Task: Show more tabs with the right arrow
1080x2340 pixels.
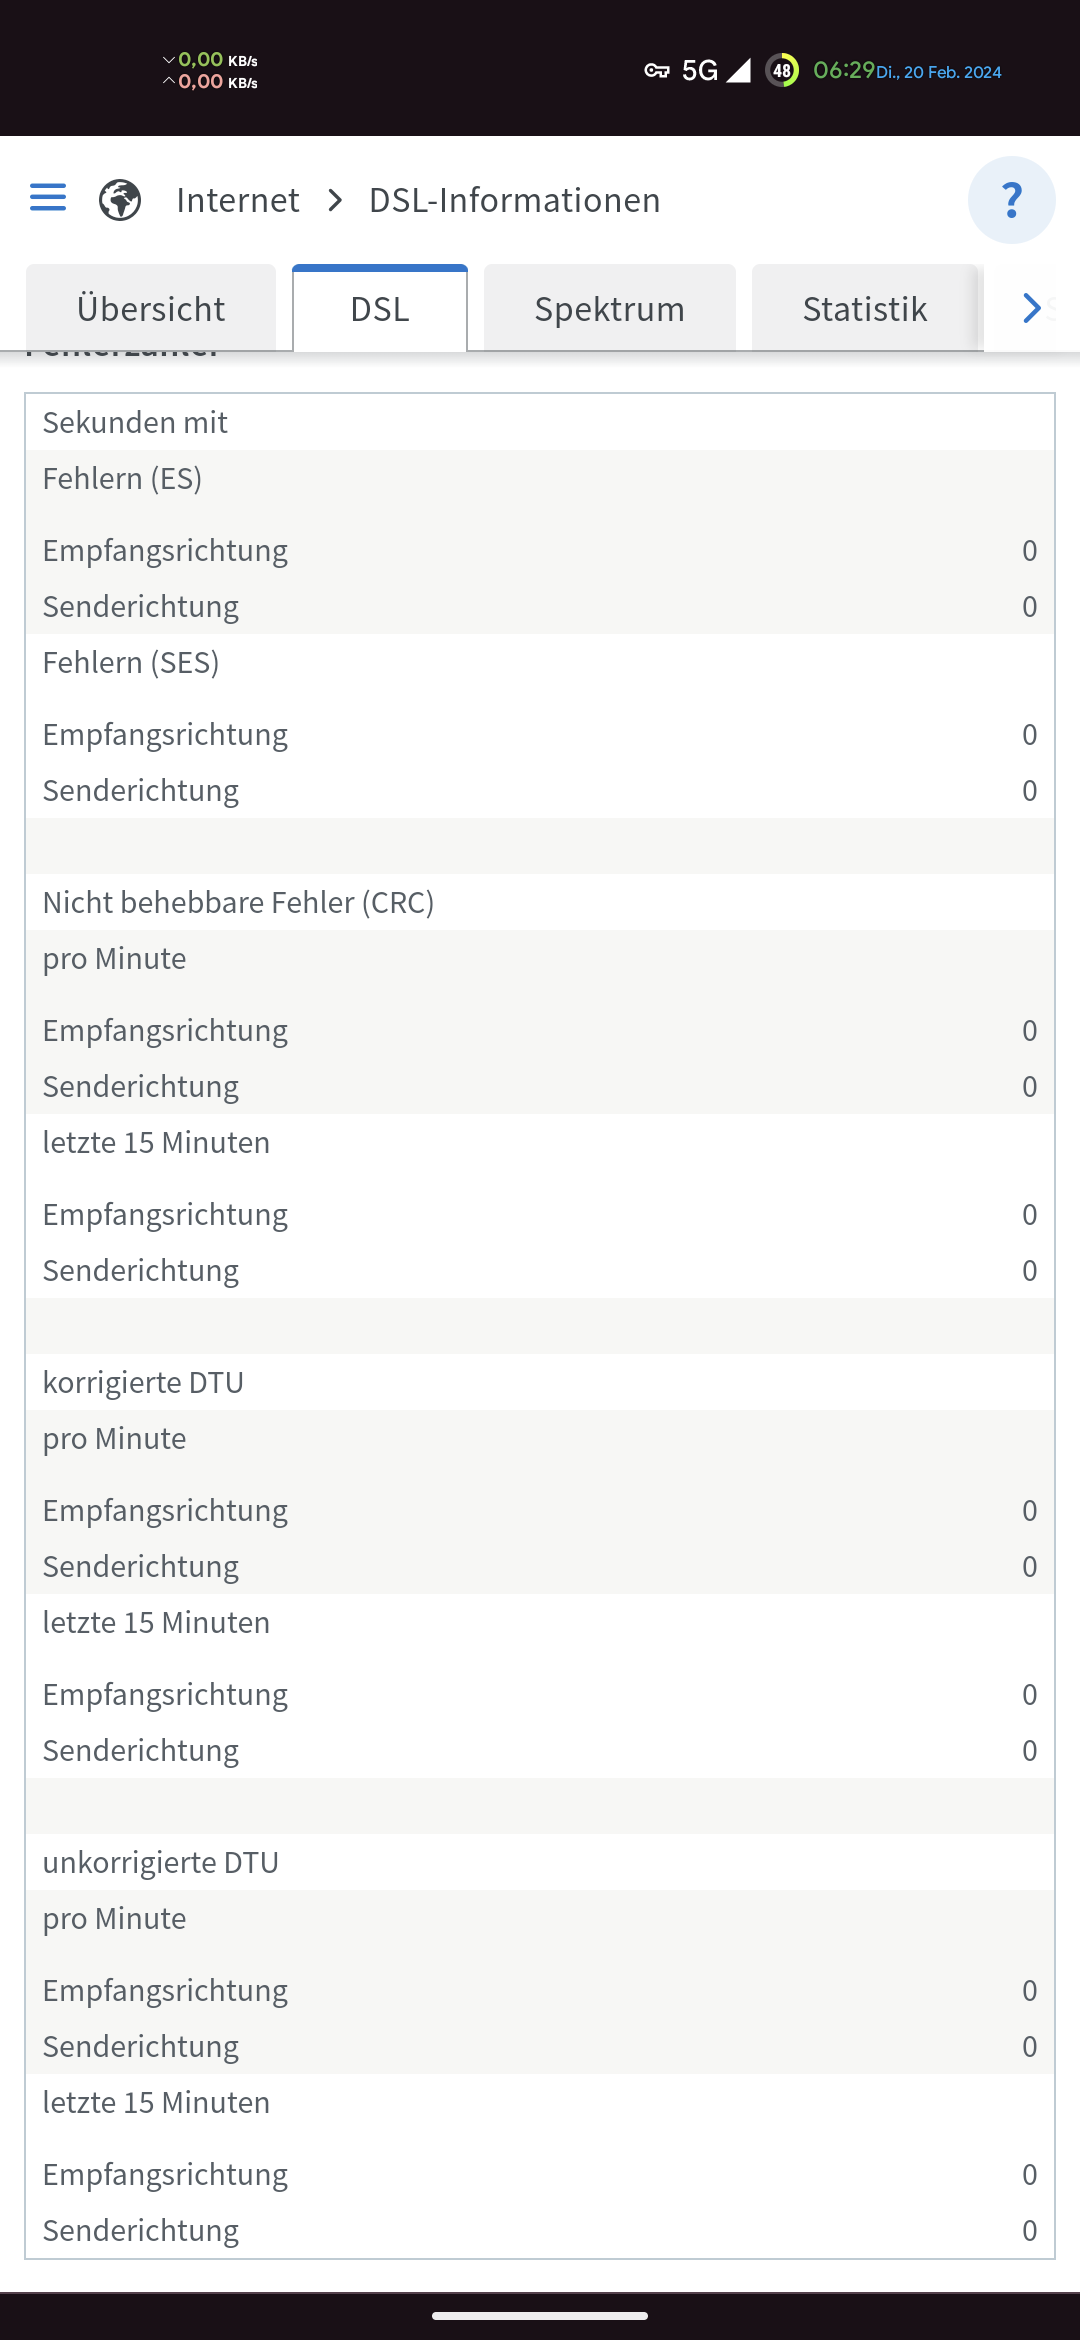Action: tap(1032, 308)
